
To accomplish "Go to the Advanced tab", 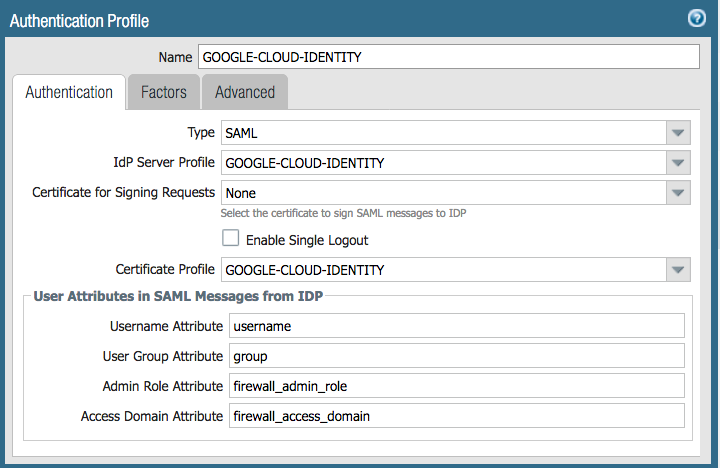I will point(245,92).
